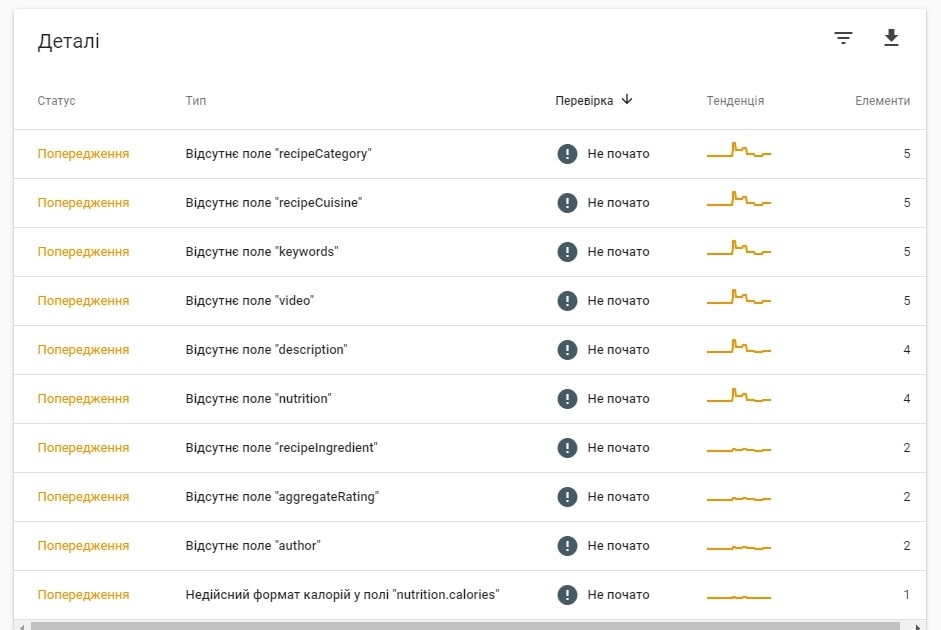941x630 pixels.
Task: Click the exclamation icon in description row
Action: [567, 350]
